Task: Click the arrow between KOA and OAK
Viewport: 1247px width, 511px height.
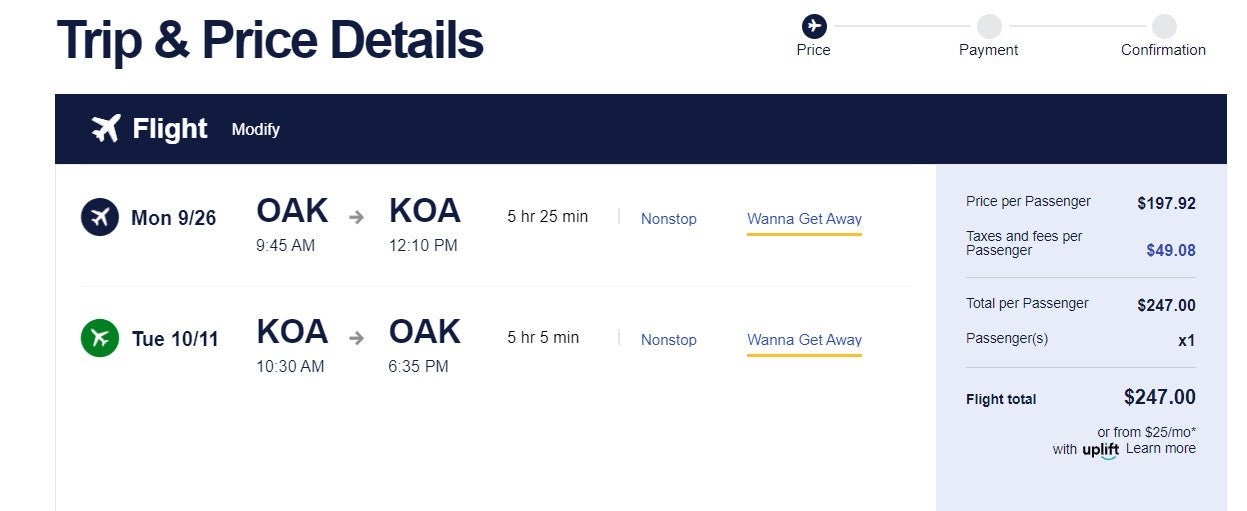Action: 357,338
